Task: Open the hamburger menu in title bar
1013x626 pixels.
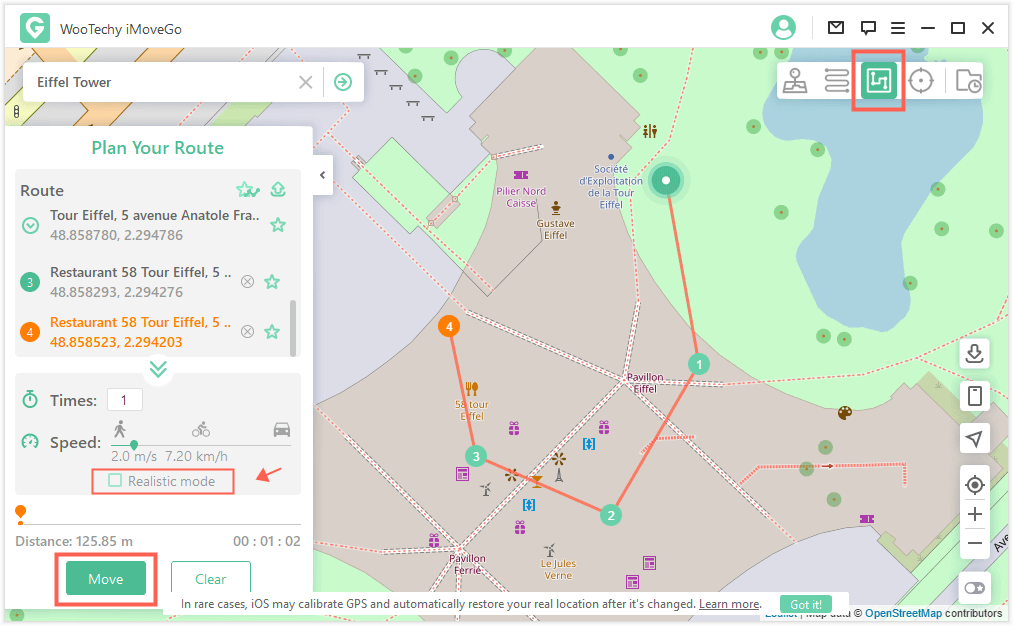Action: (x=898, y=28)
